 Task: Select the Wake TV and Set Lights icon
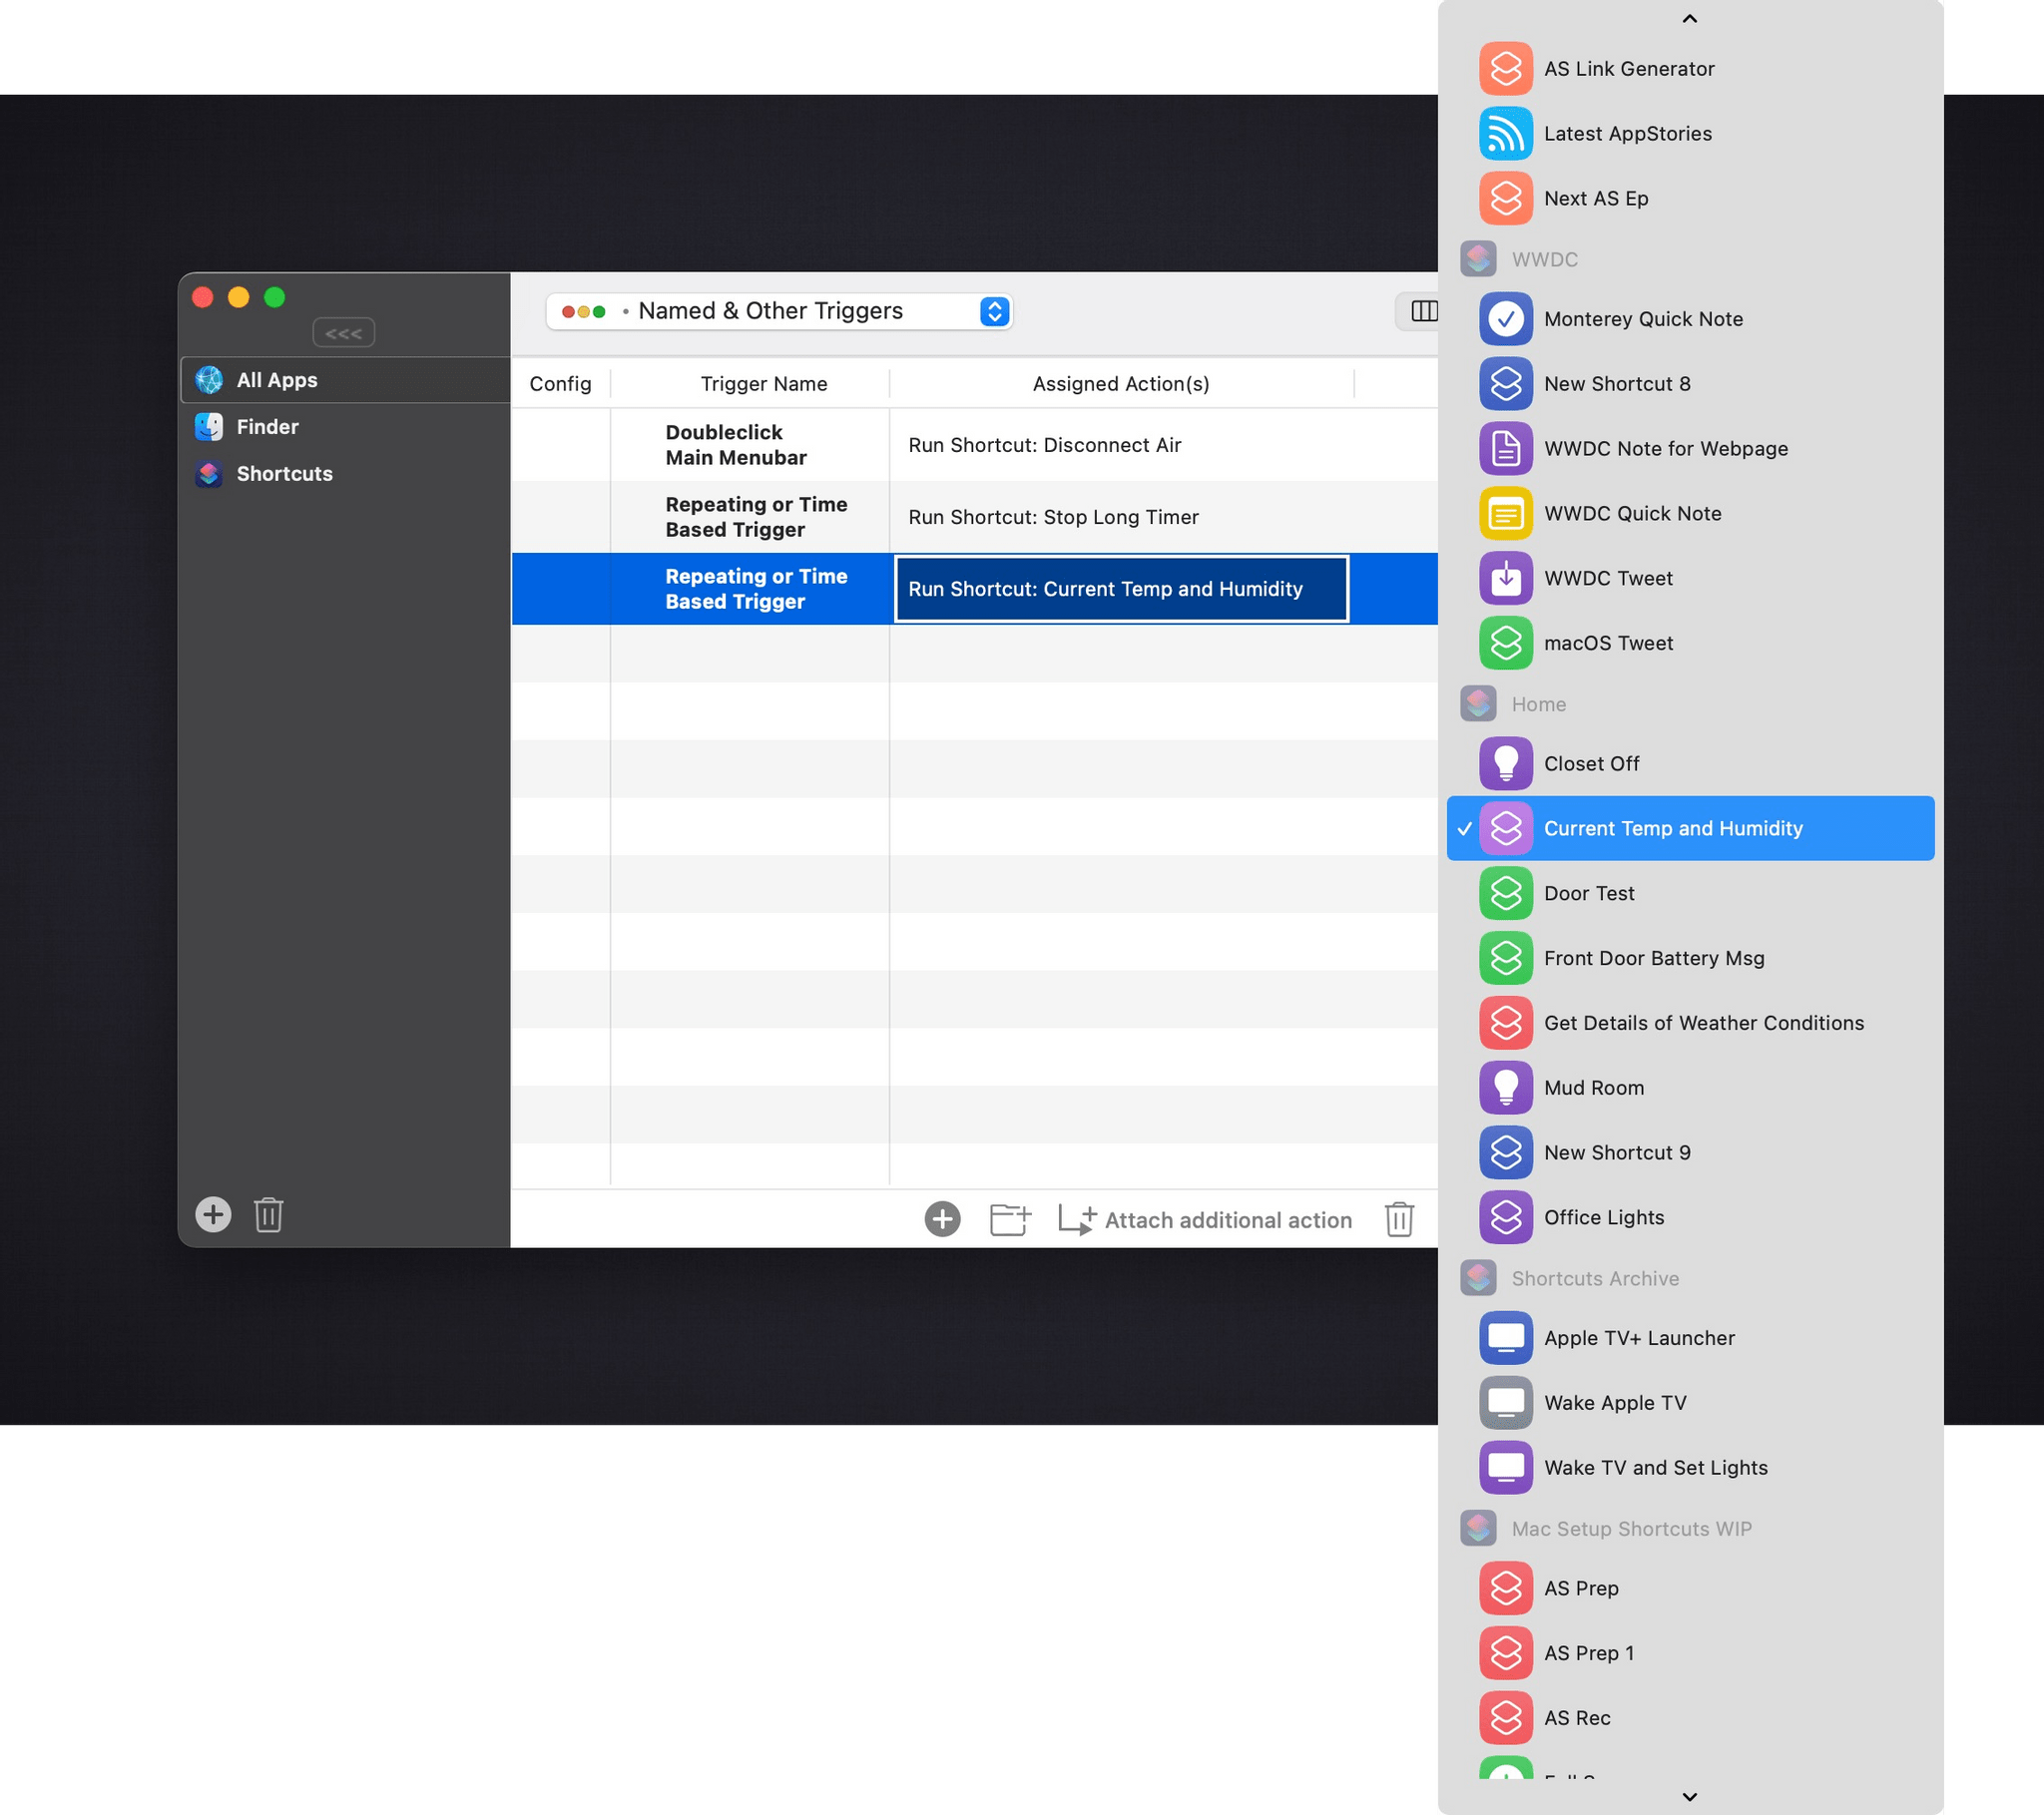1504,1467
